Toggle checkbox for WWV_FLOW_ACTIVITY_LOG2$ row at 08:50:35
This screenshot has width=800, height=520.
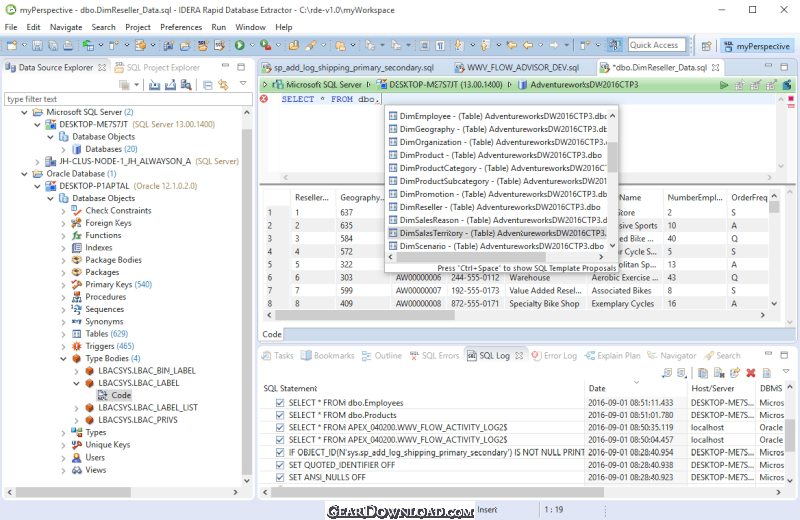click(x=280, y=427)
